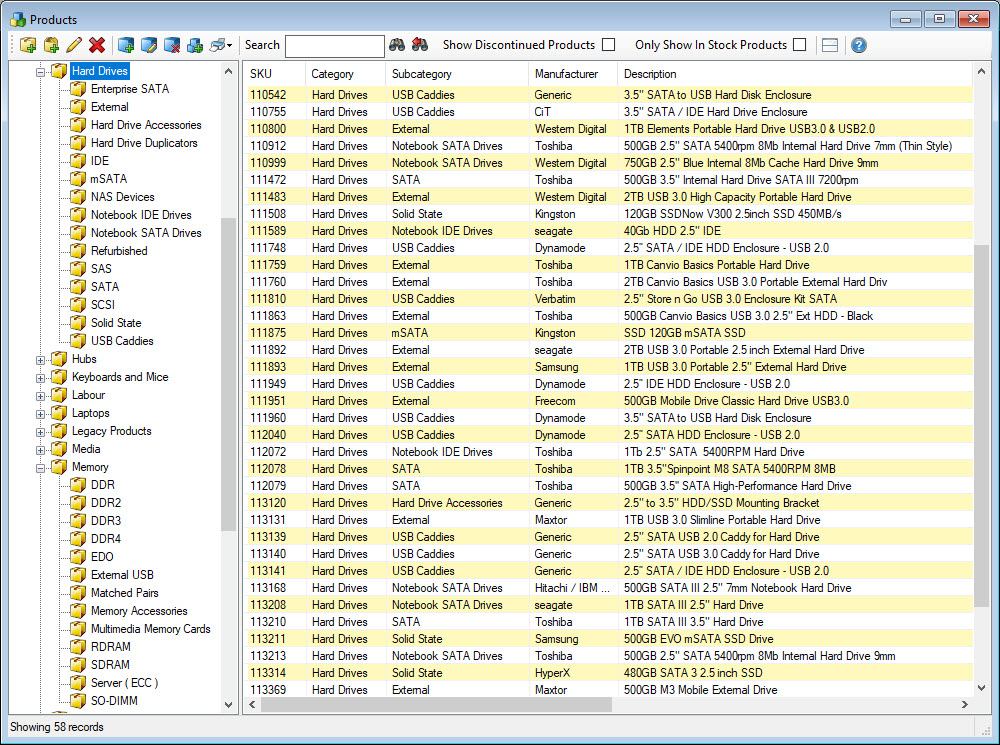Tick Only Show In Stock Products checkbox

(x=799, y=45)
